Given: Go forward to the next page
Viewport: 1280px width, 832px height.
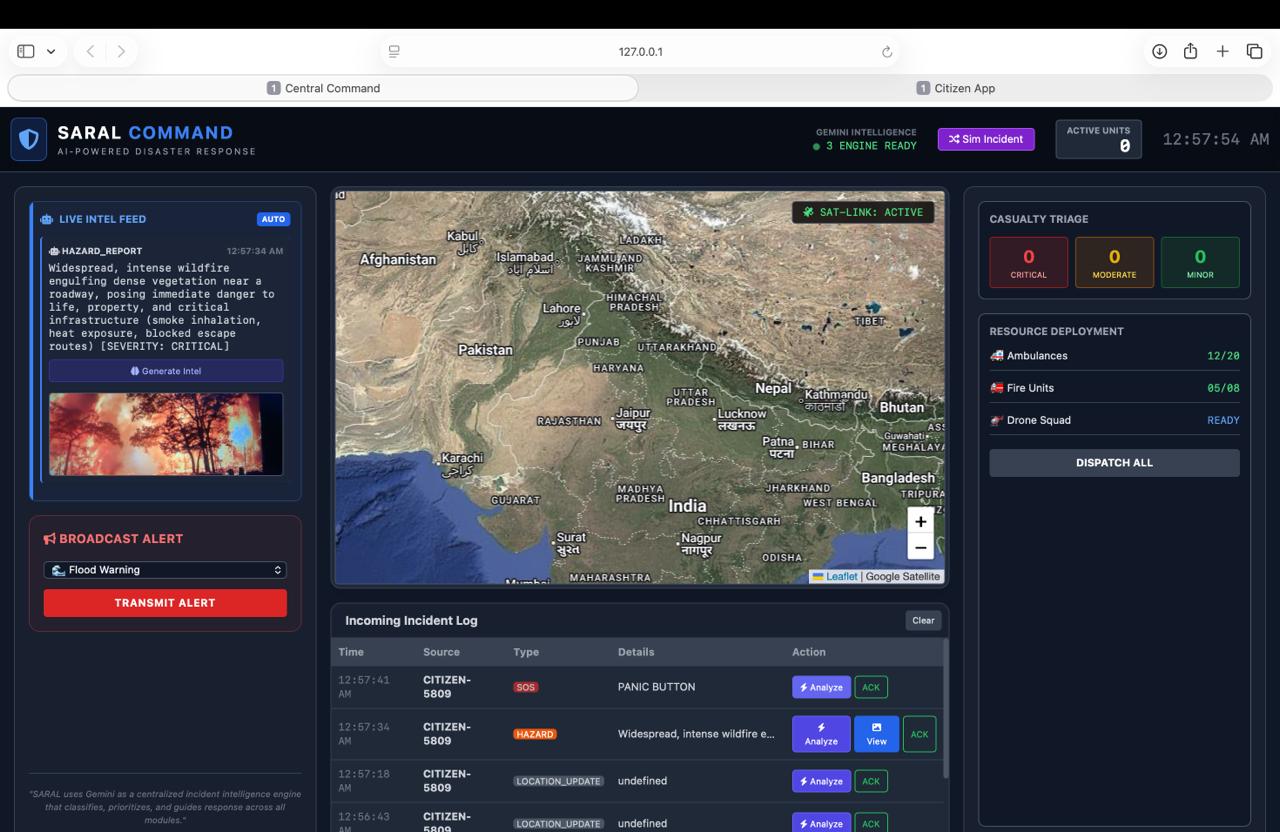Looking at the screenshot, I should [x=121, y=51].
